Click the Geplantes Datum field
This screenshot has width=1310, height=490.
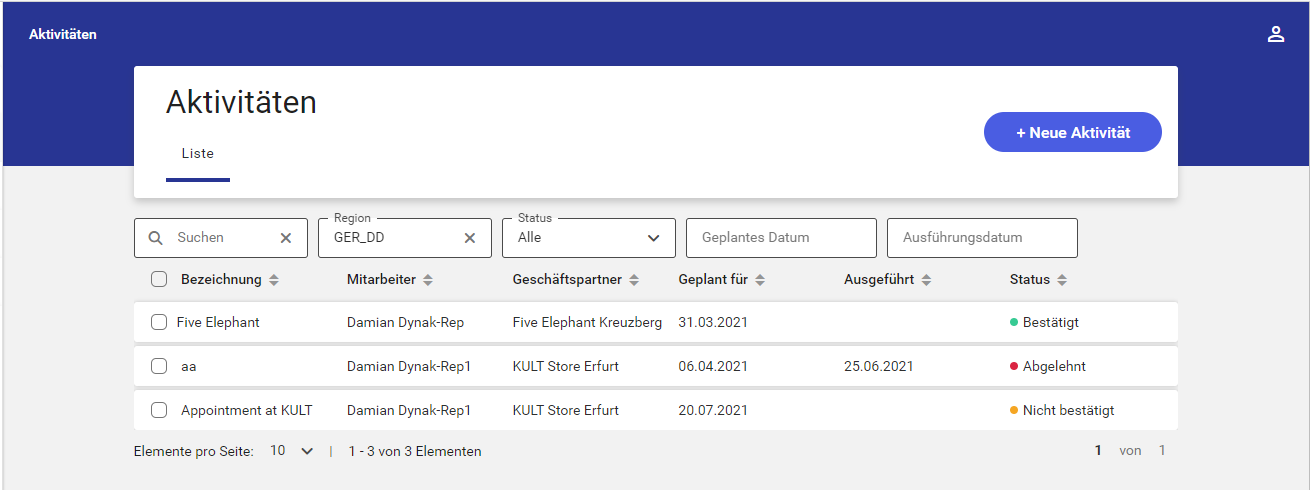click(780, 238)
